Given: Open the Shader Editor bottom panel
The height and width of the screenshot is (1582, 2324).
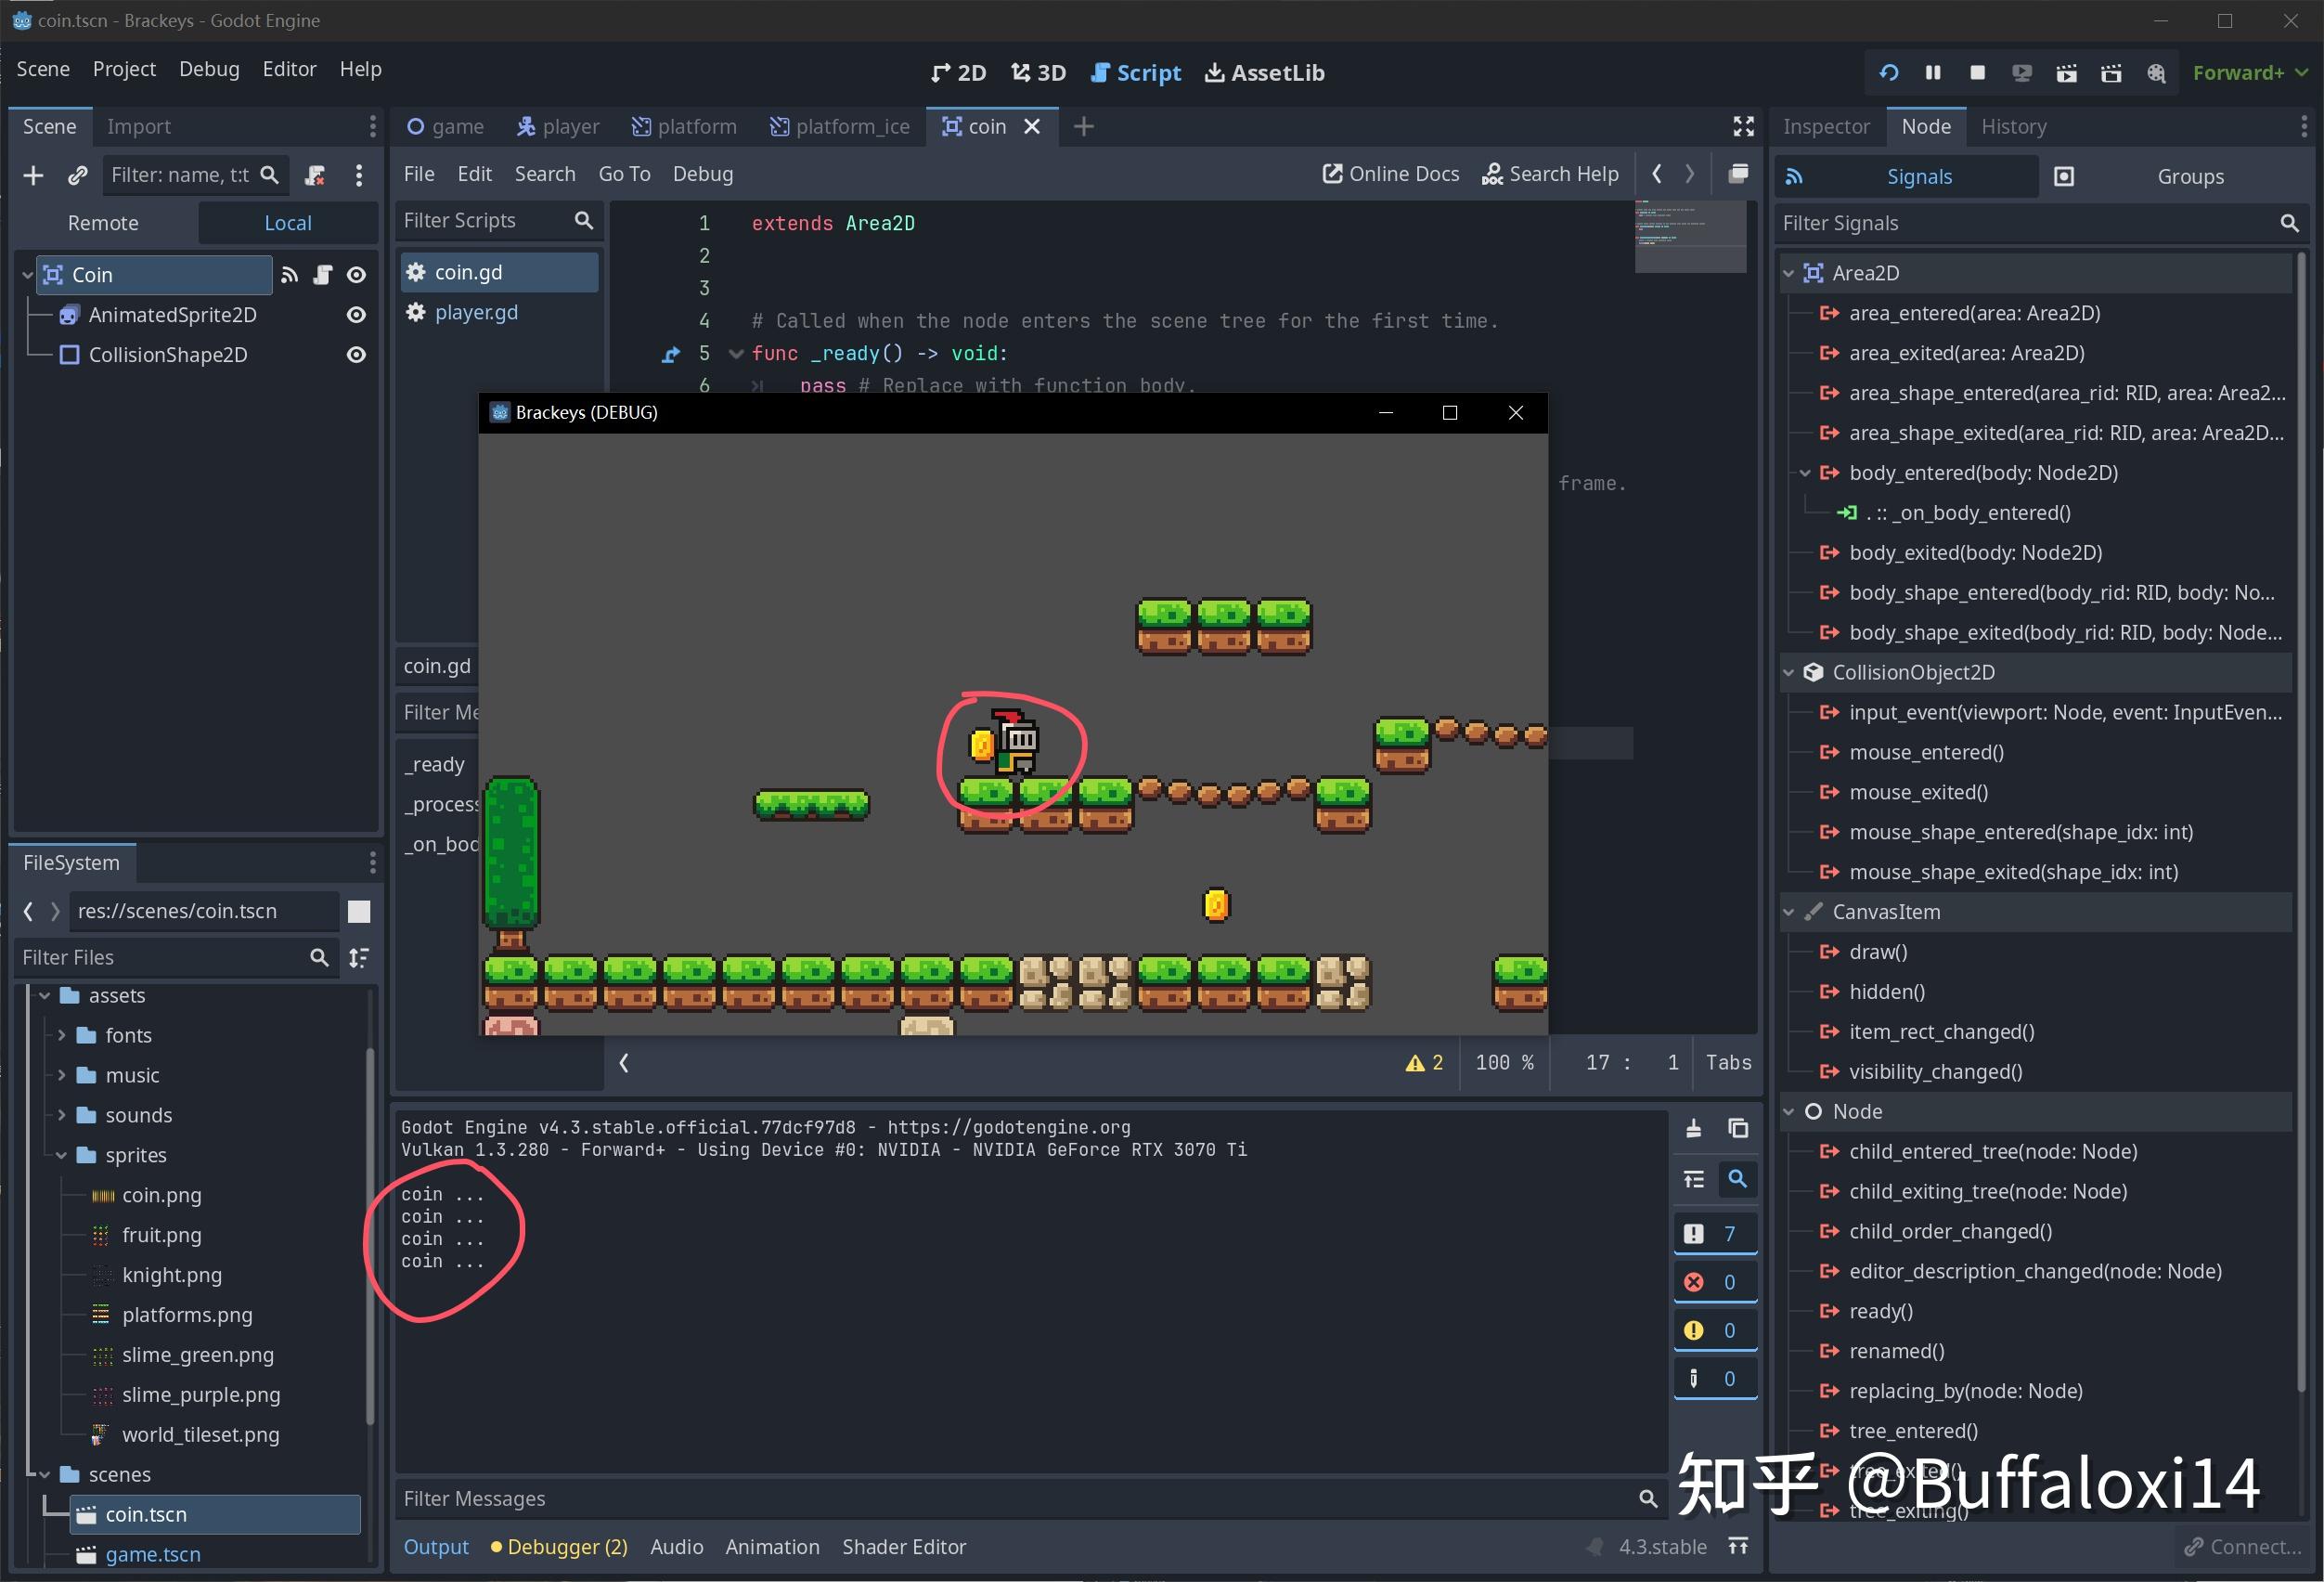Looking at the screenshot, I should [904, 1547].
